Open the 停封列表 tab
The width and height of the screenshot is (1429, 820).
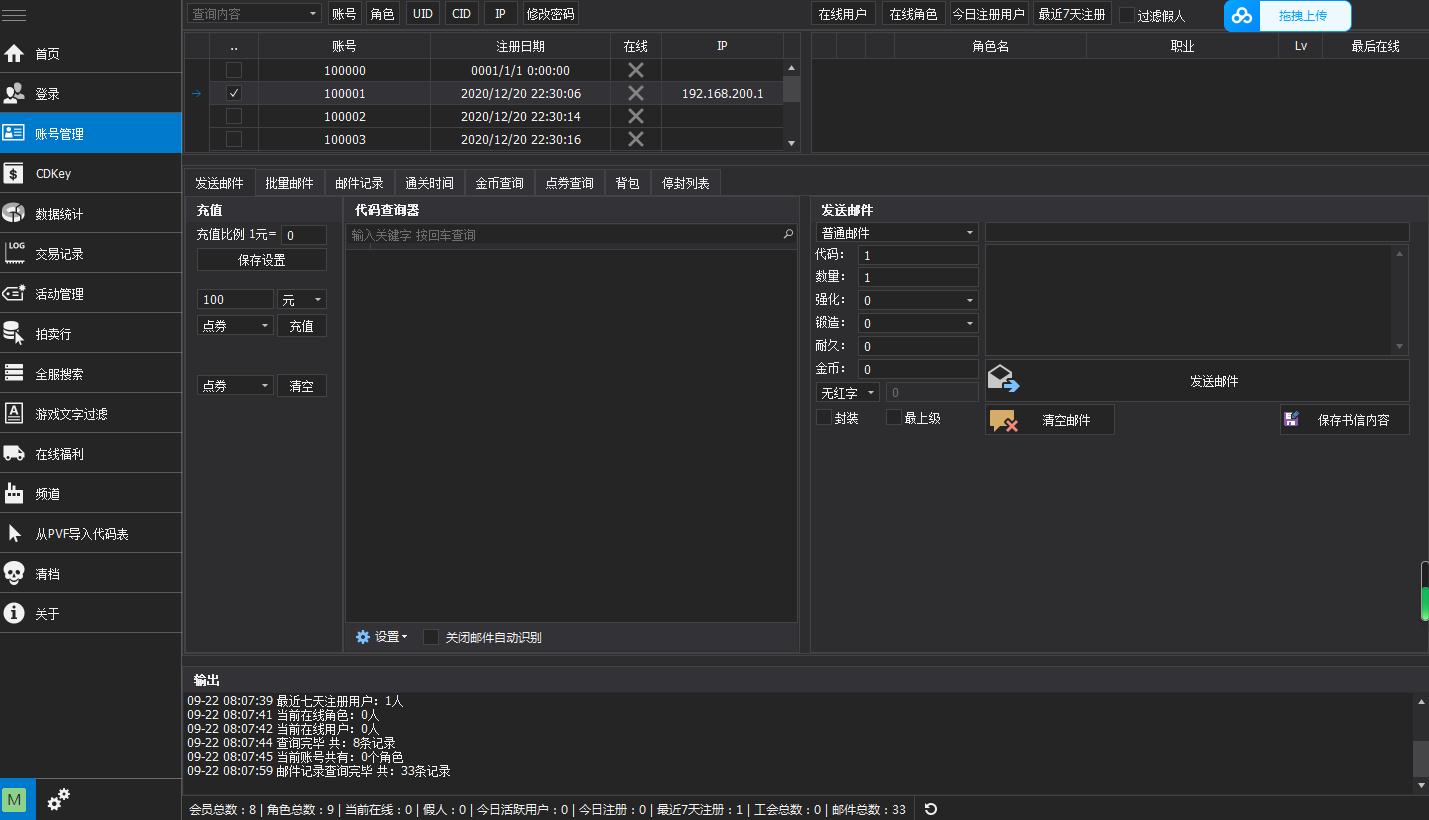tap(685, 183)
